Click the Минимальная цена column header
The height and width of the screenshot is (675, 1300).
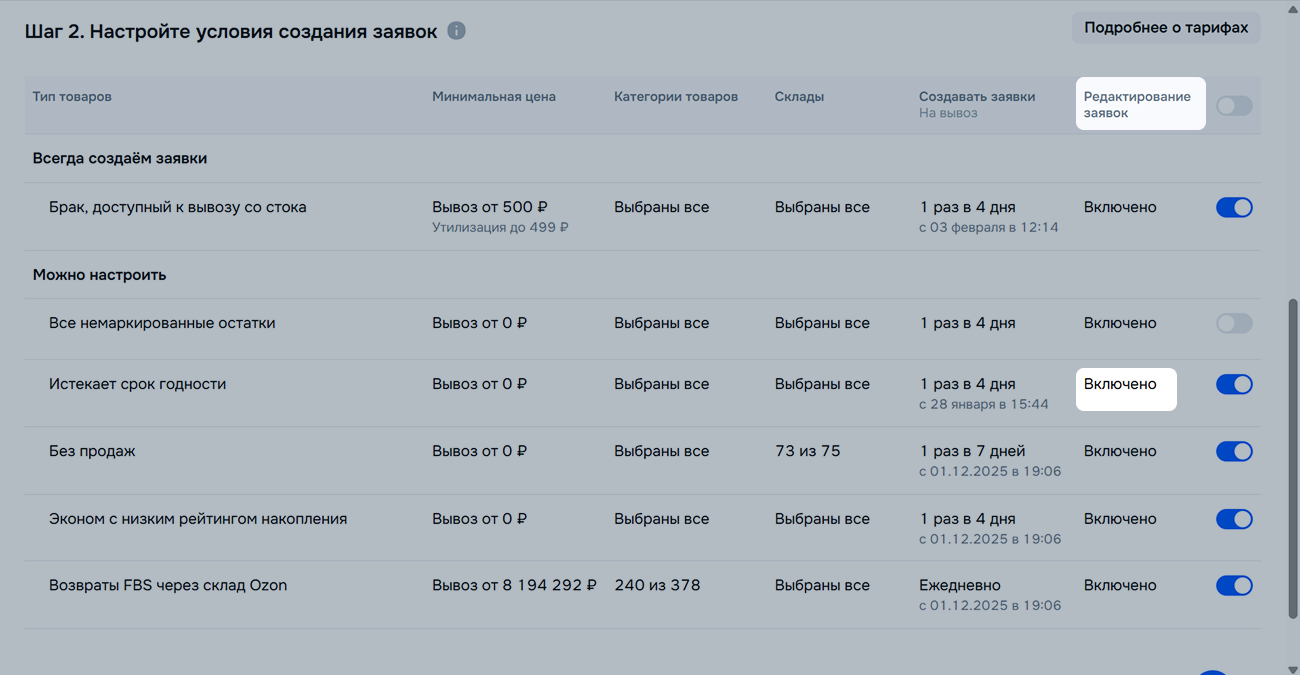493,97
